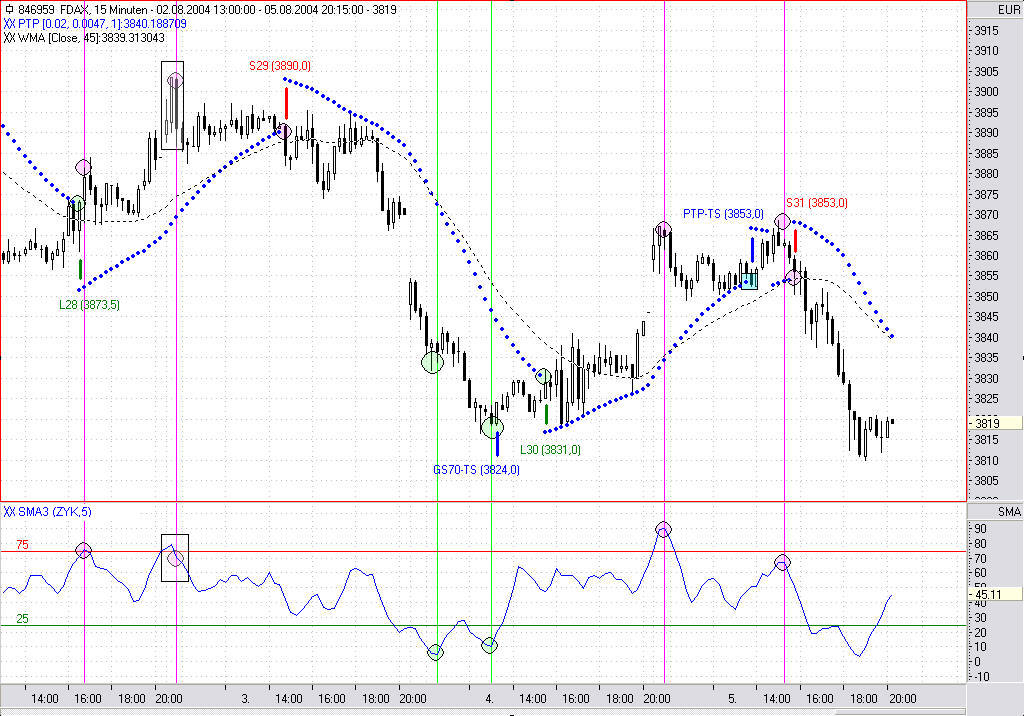Select the green L28 long entry marker bar
This screenshot has width=1024, height=716.
80,269
